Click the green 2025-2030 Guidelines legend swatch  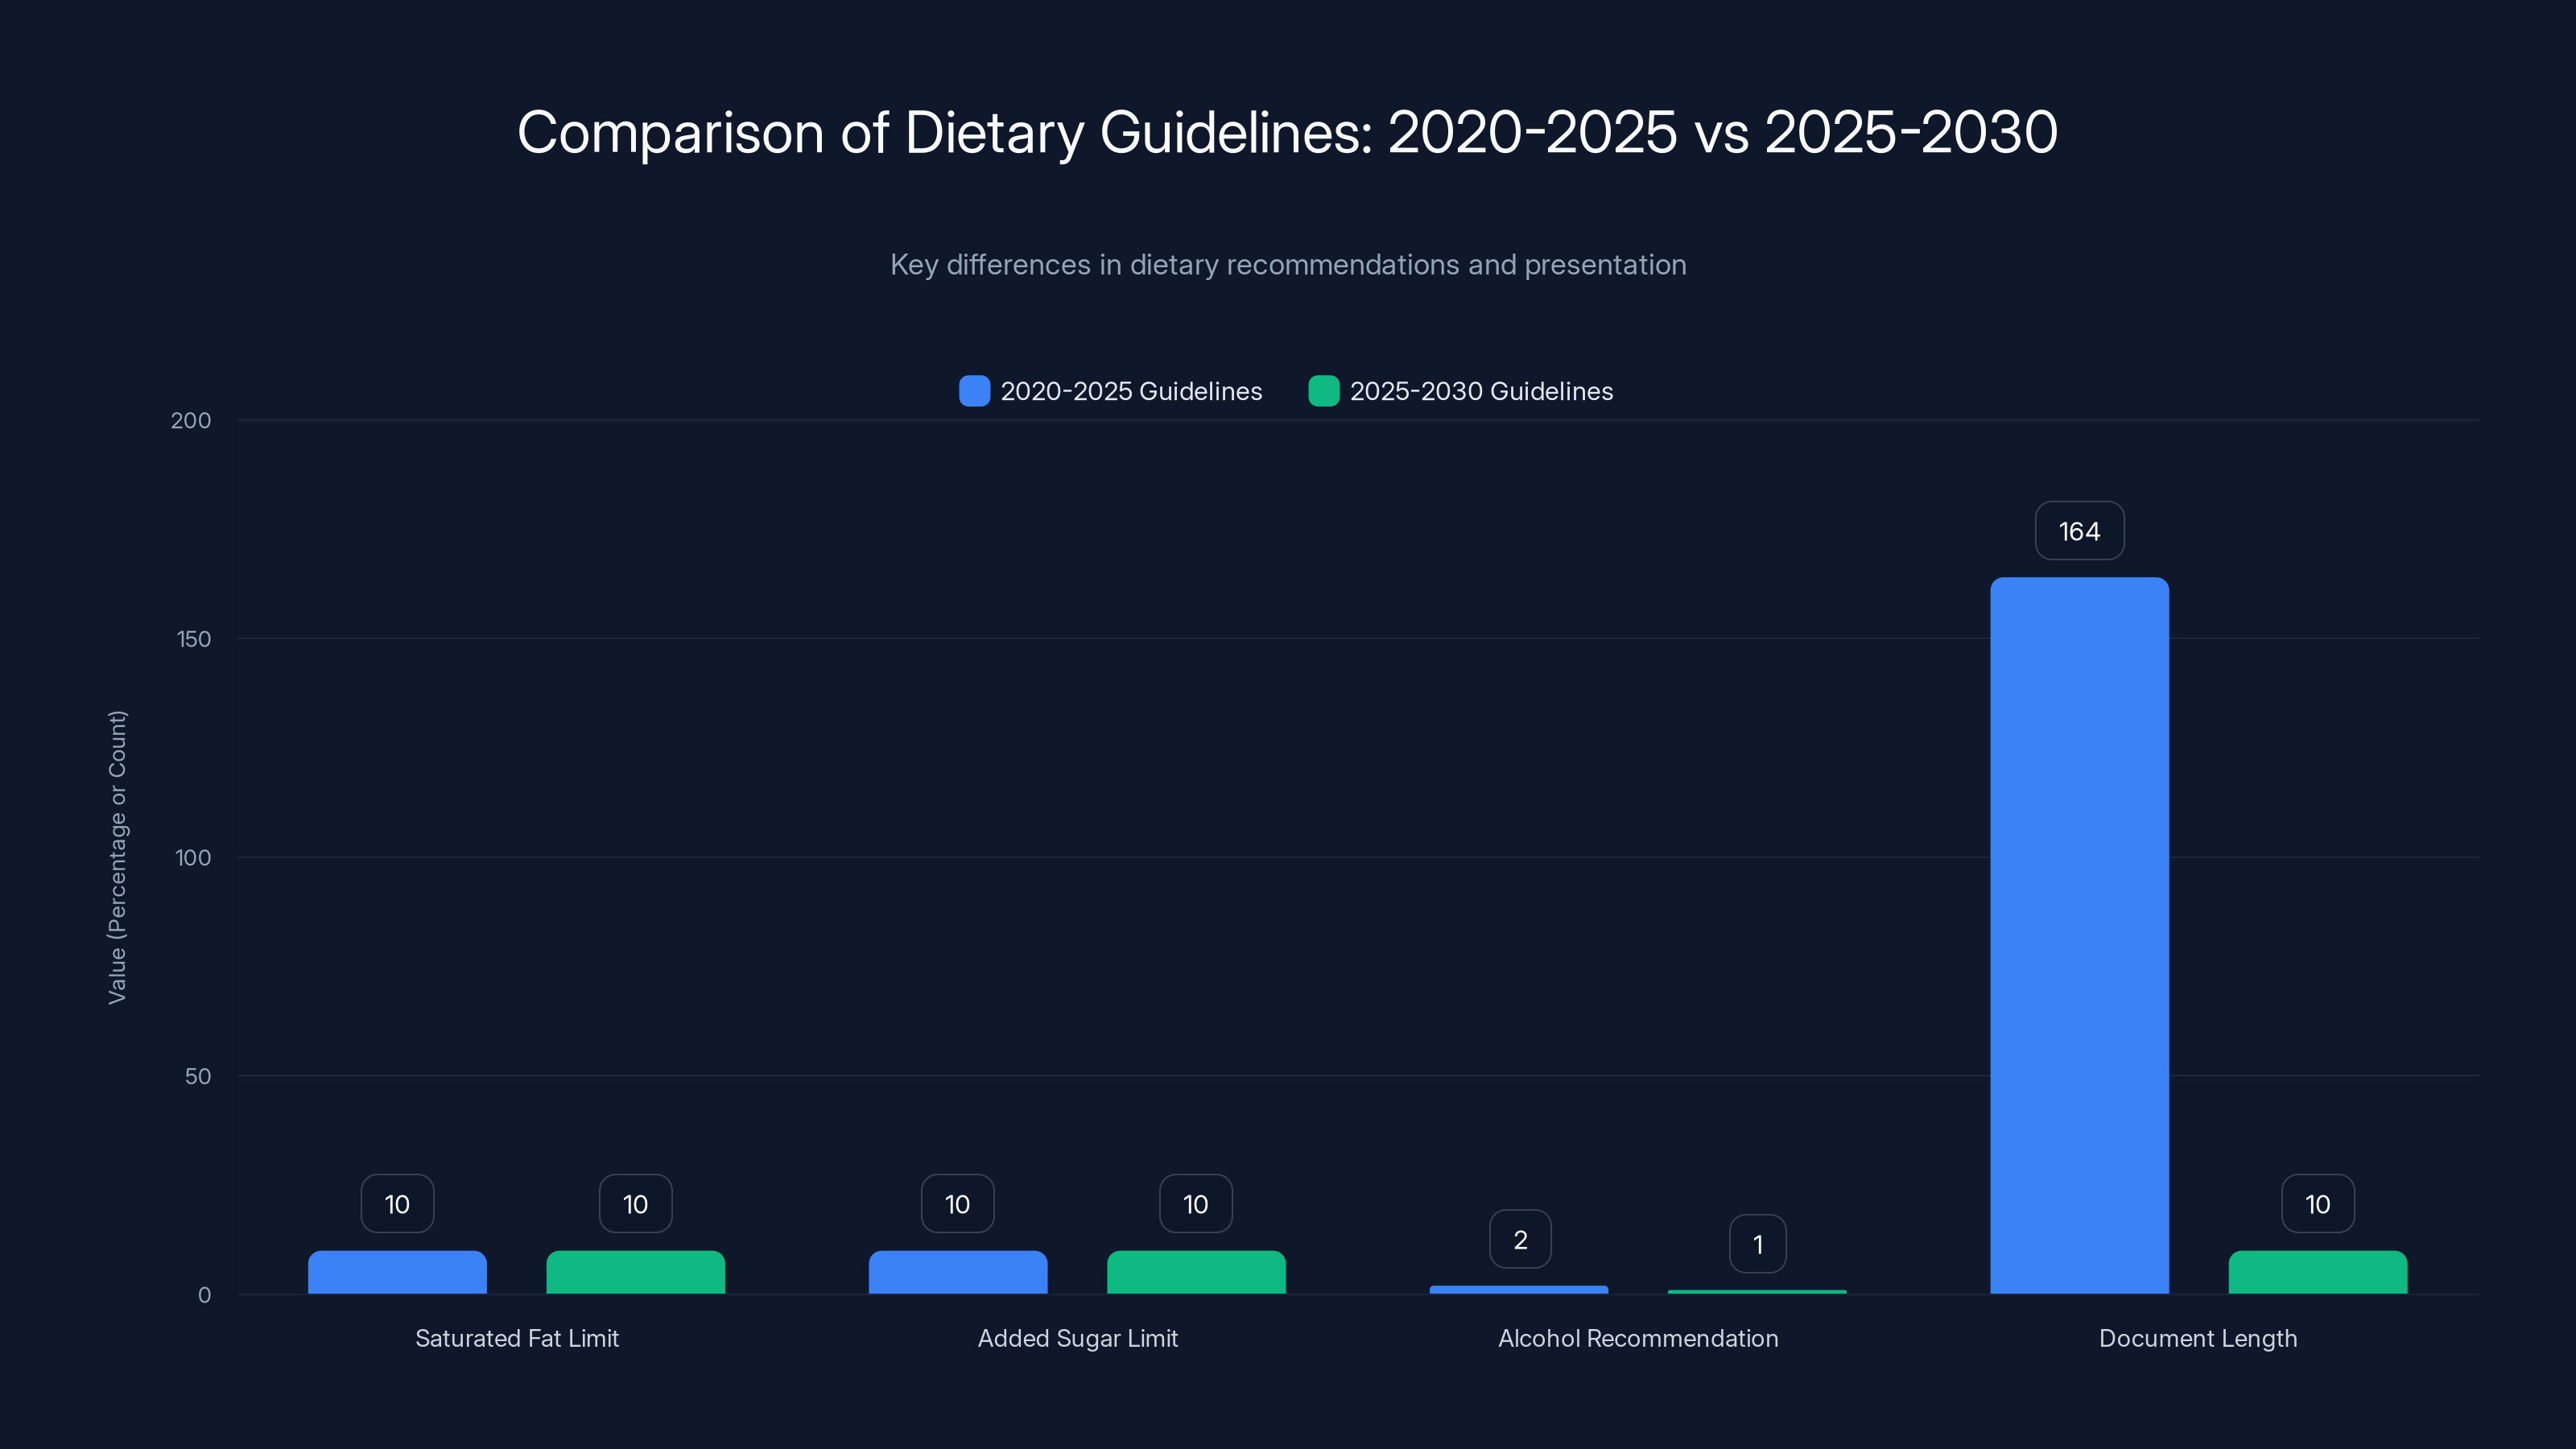1324,391
